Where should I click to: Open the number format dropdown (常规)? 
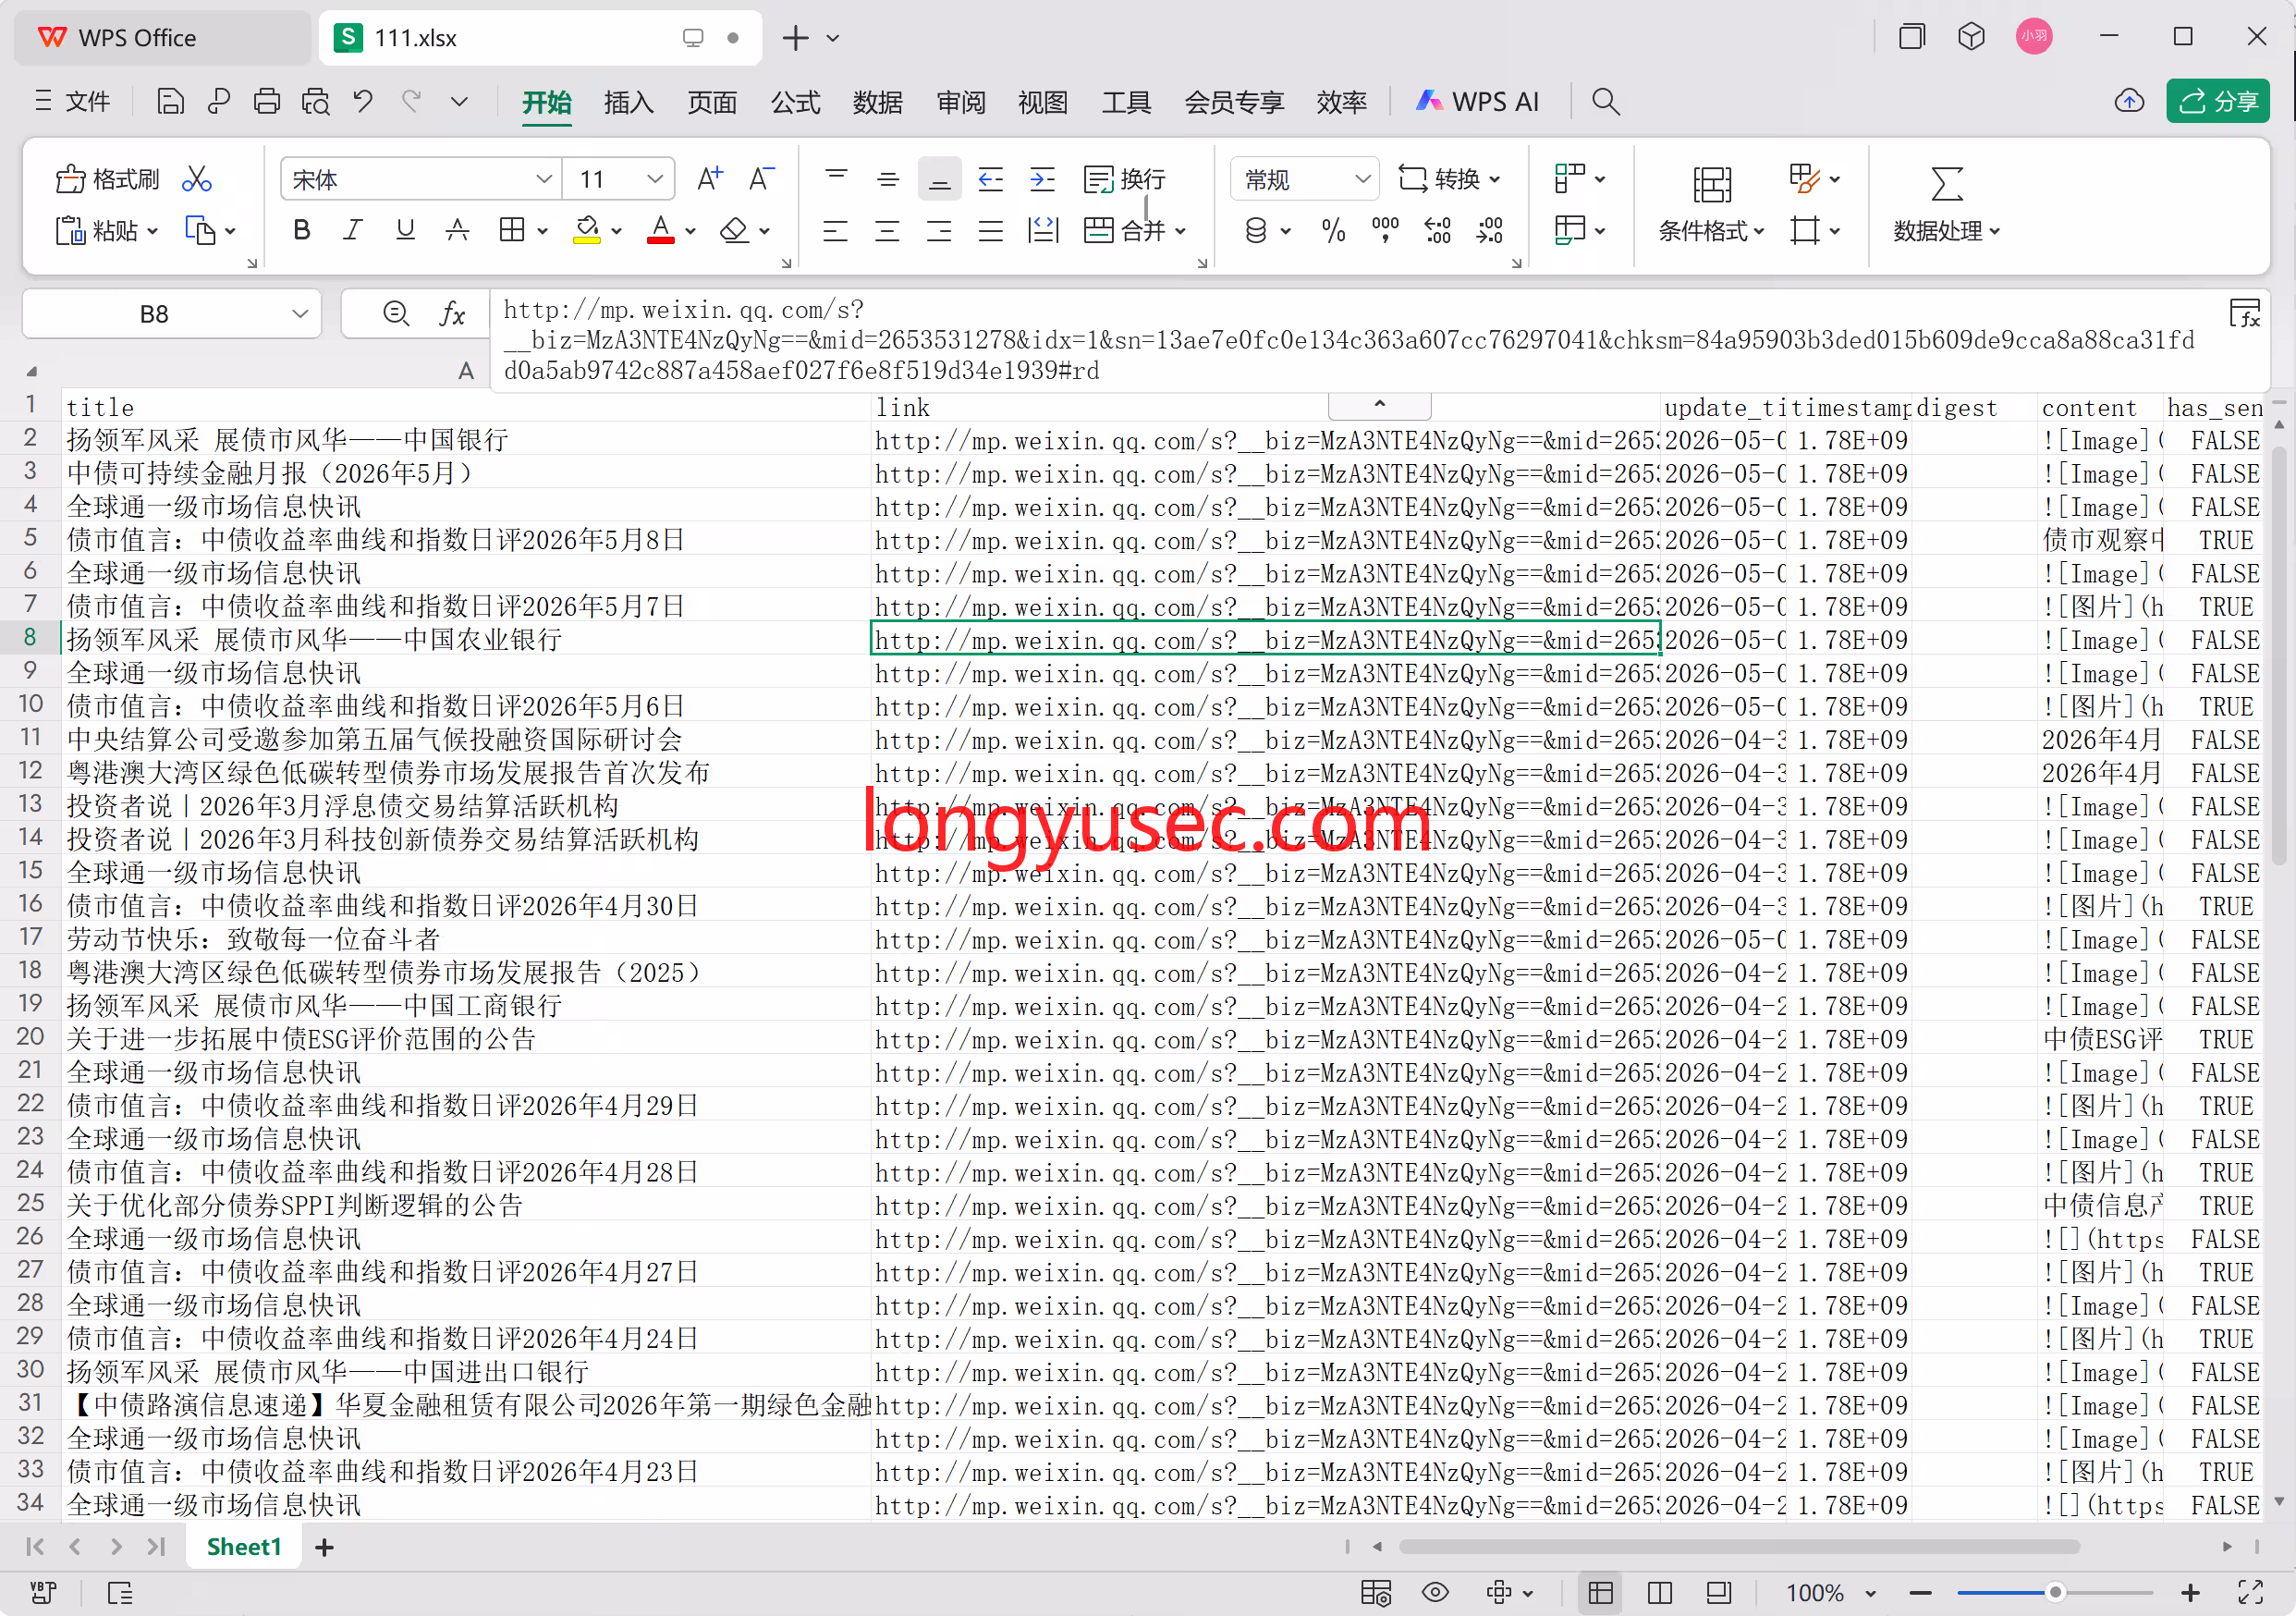pyautogui.click(x=1362, y=179)
